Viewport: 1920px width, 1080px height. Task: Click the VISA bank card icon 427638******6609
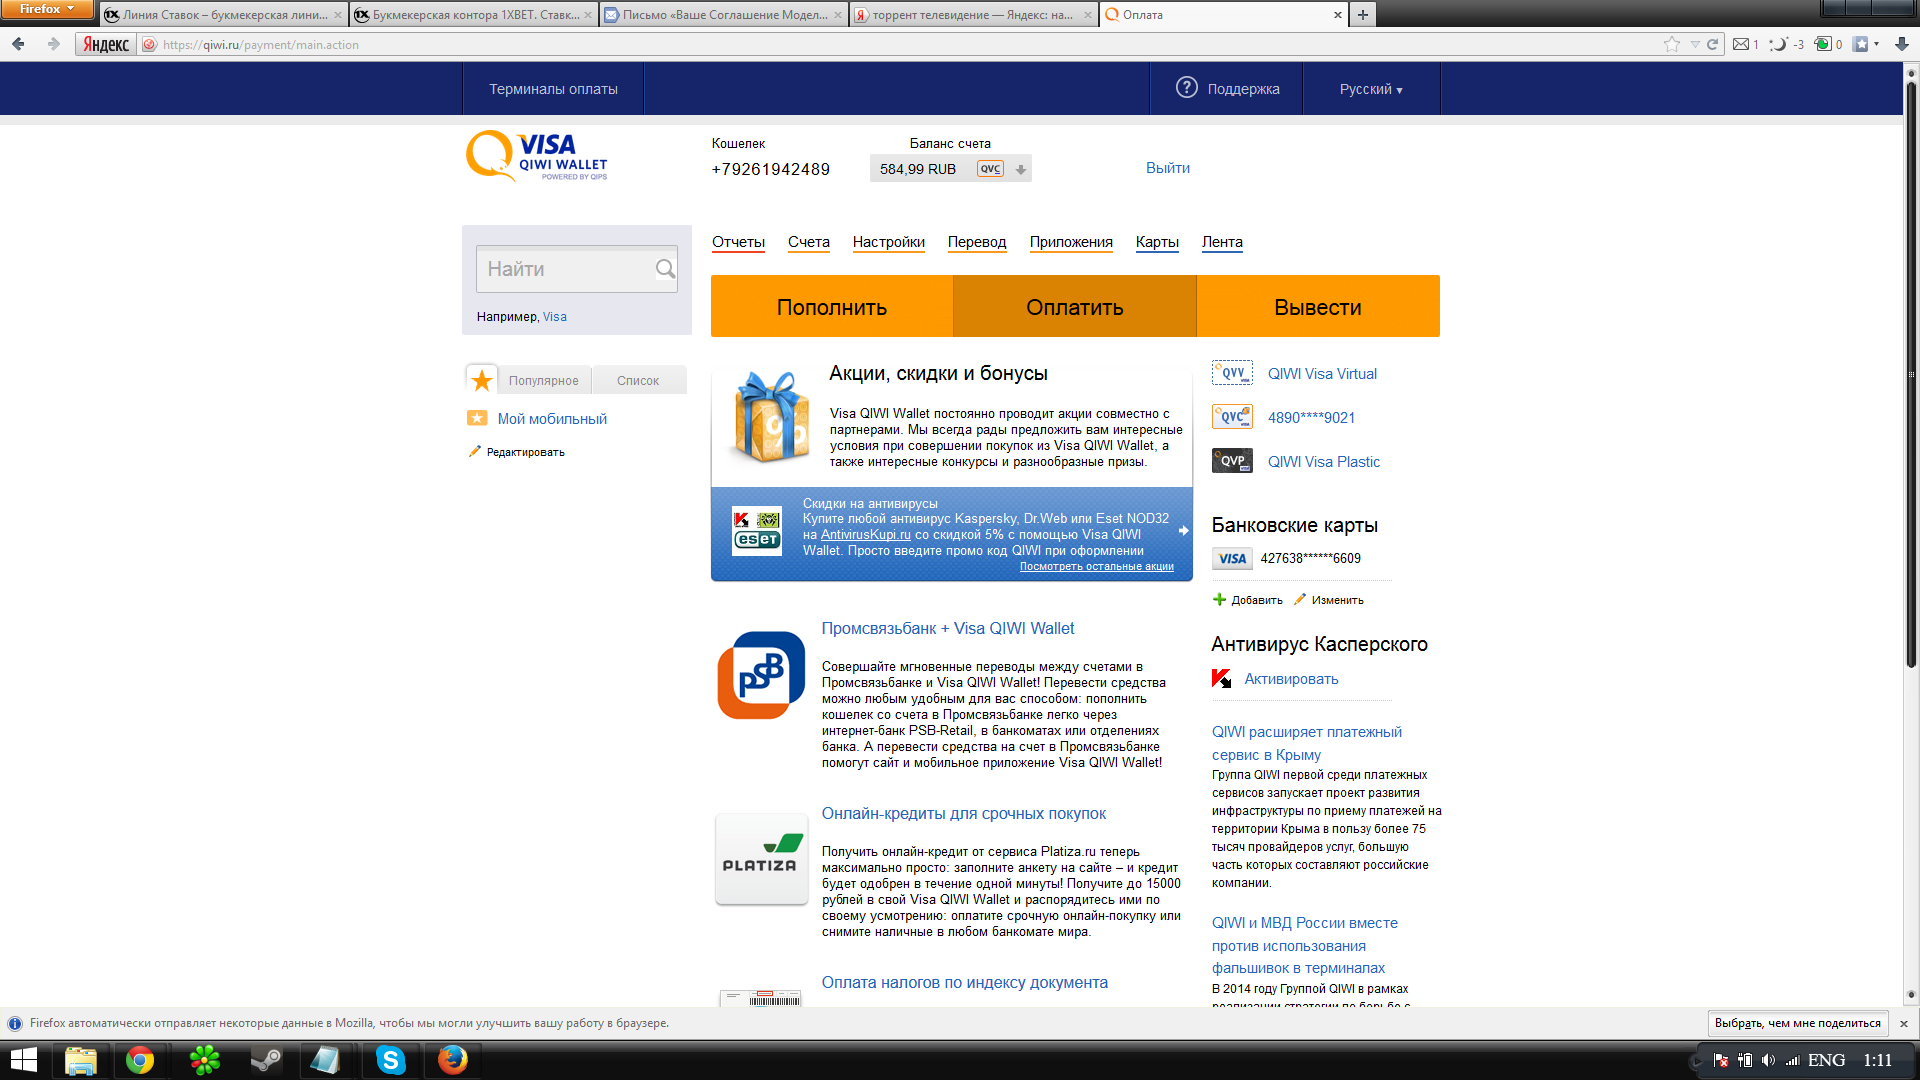tap(1232, 559)
